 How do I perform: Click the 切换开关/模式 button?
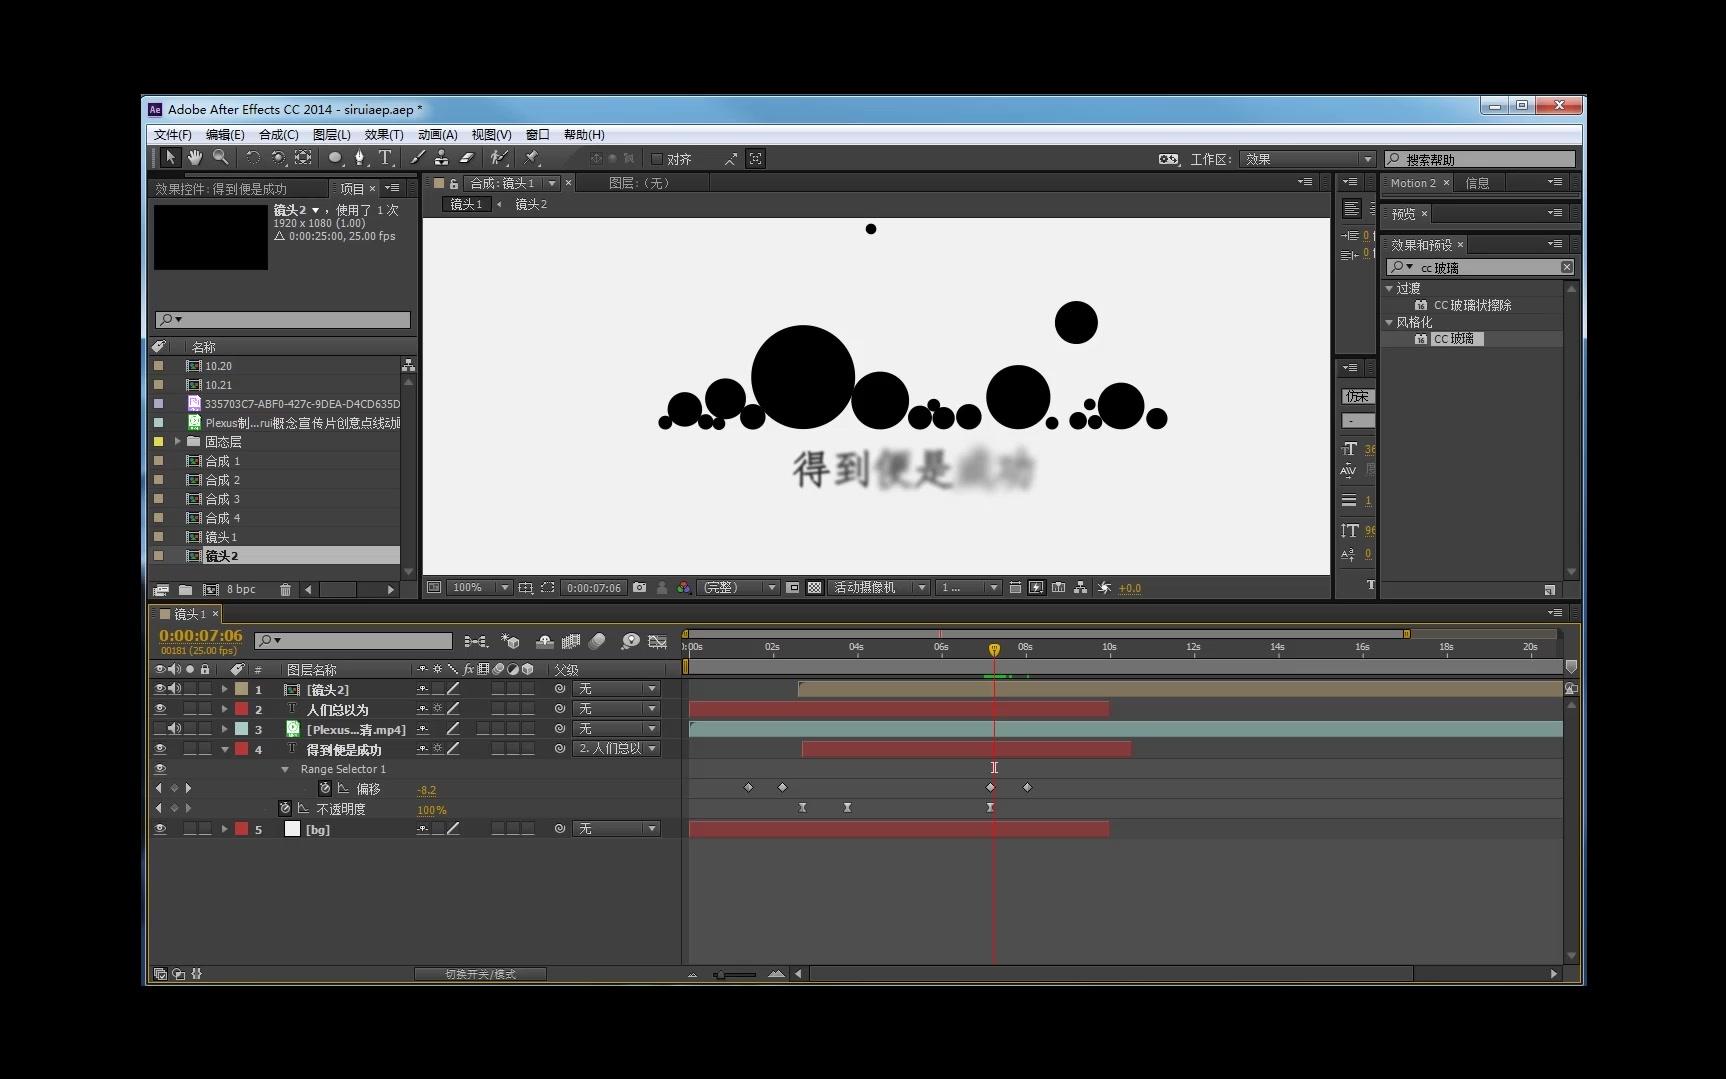(x=480, y=973)
